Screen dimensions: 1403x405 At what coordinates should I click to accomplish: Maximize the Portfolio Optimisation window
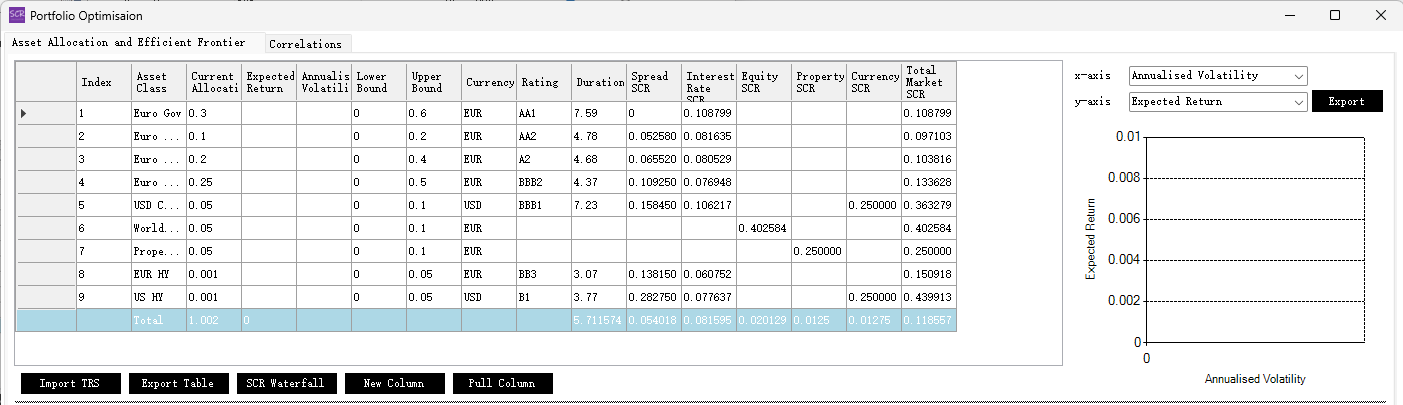click(1334, 15)
